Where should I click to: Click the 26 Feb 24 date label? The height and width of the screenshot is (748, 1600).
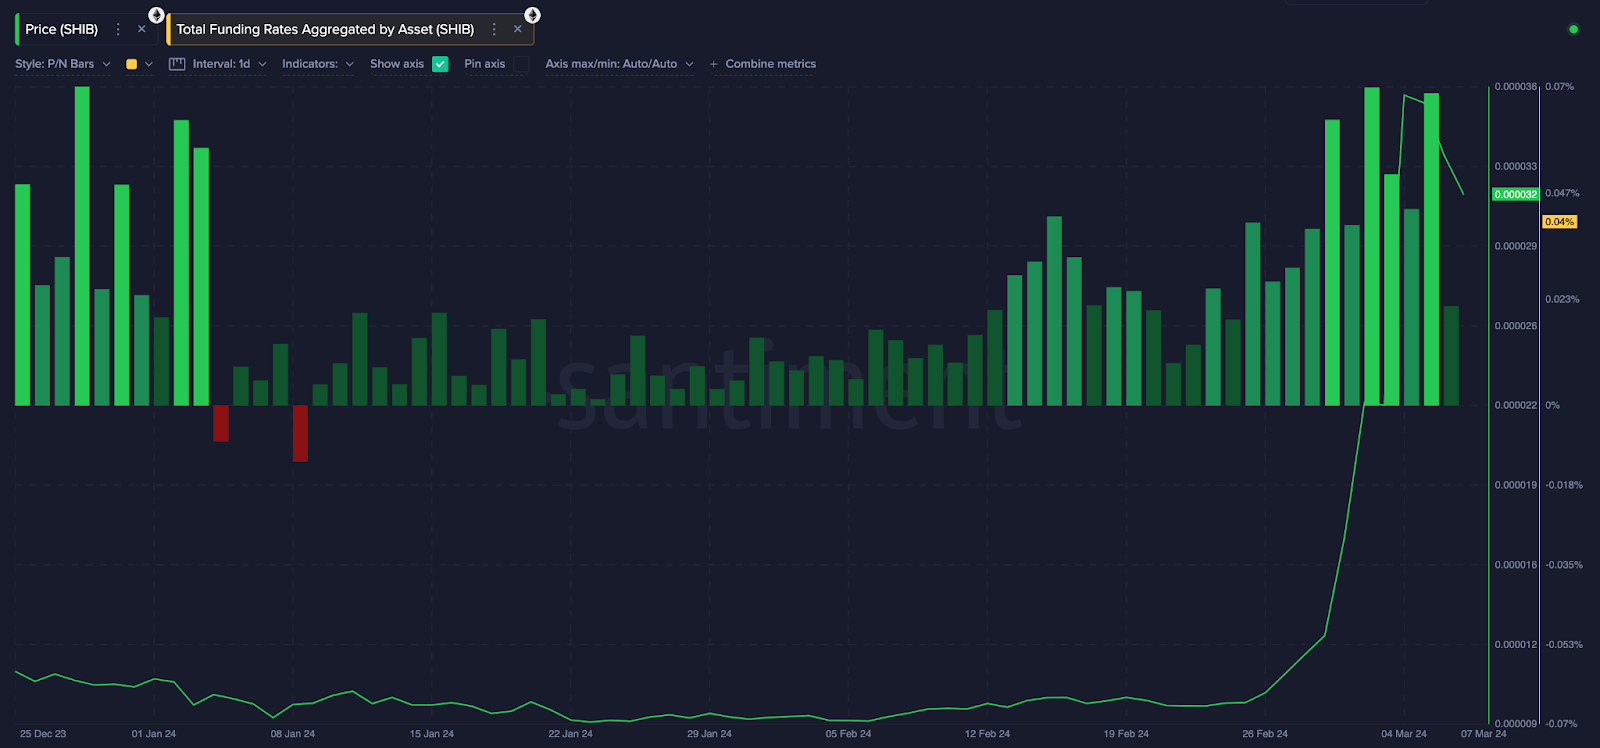click(x=1265, y=734)
